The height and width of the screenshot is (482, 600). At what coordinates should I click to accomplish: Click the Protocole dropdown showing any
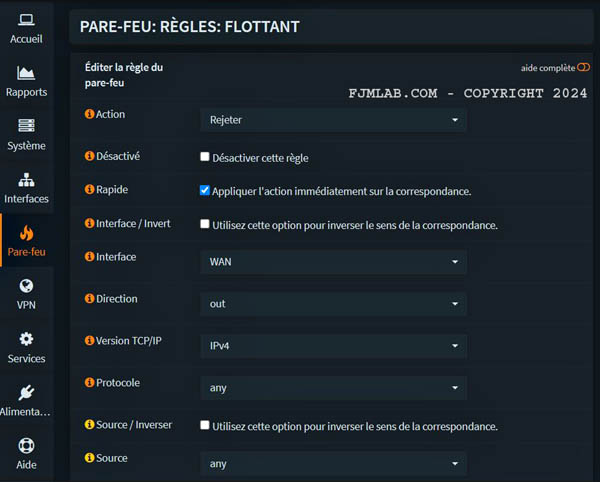tap(333, 387)
